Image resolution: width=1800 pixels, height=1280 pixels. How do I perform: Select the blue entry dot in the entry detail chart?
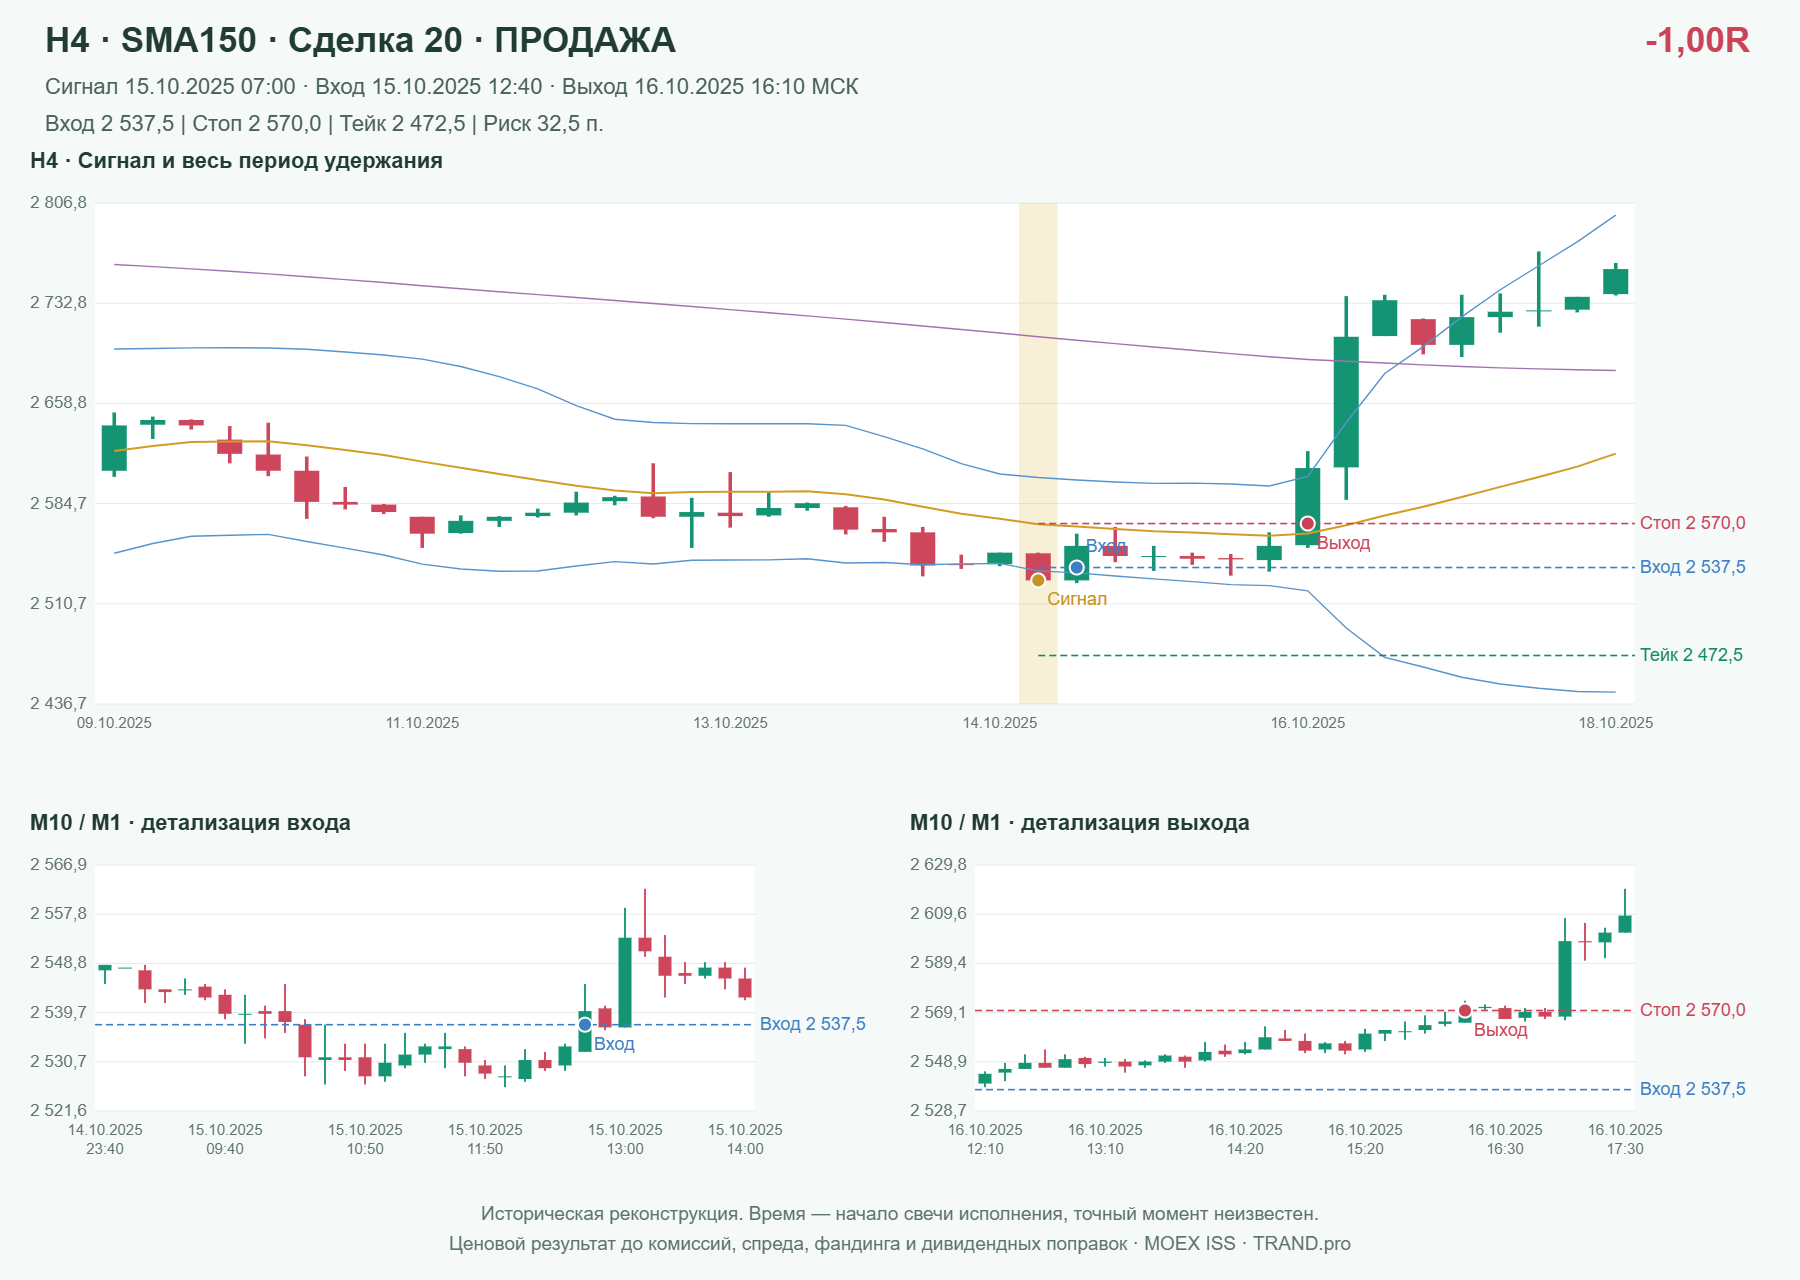(x=585, y=1025)
